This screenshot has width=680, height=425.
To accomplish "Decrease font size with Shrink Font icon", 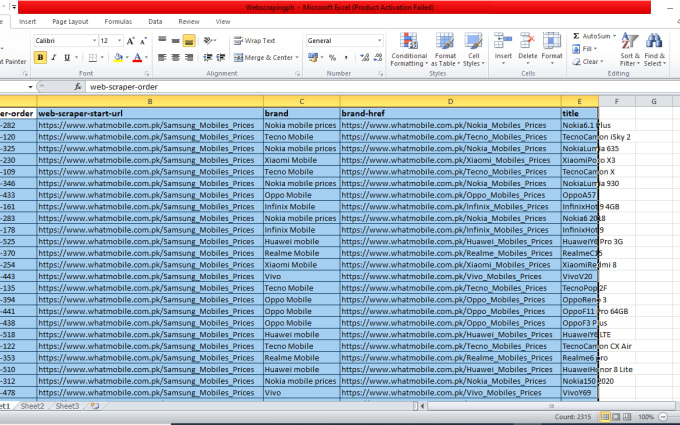I will [144, 41].
